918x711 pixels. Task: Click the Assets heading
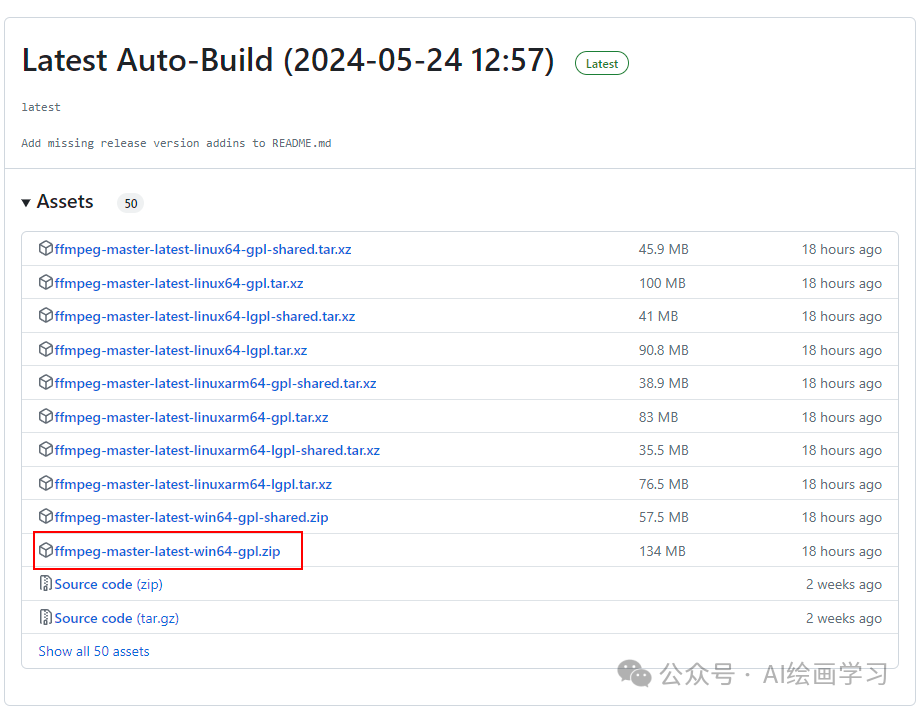tap(65, 201)
